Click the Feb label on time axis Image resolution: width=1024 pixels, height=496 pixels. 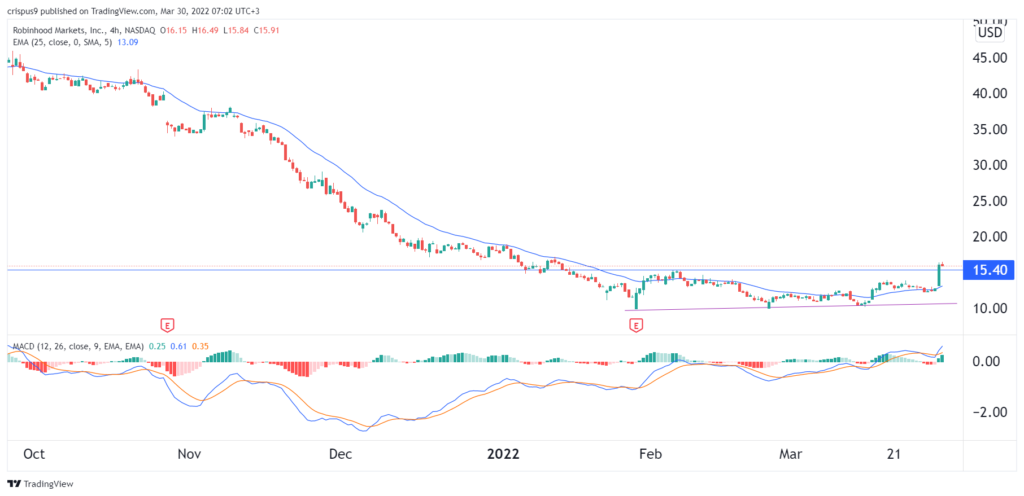(650, 454)
